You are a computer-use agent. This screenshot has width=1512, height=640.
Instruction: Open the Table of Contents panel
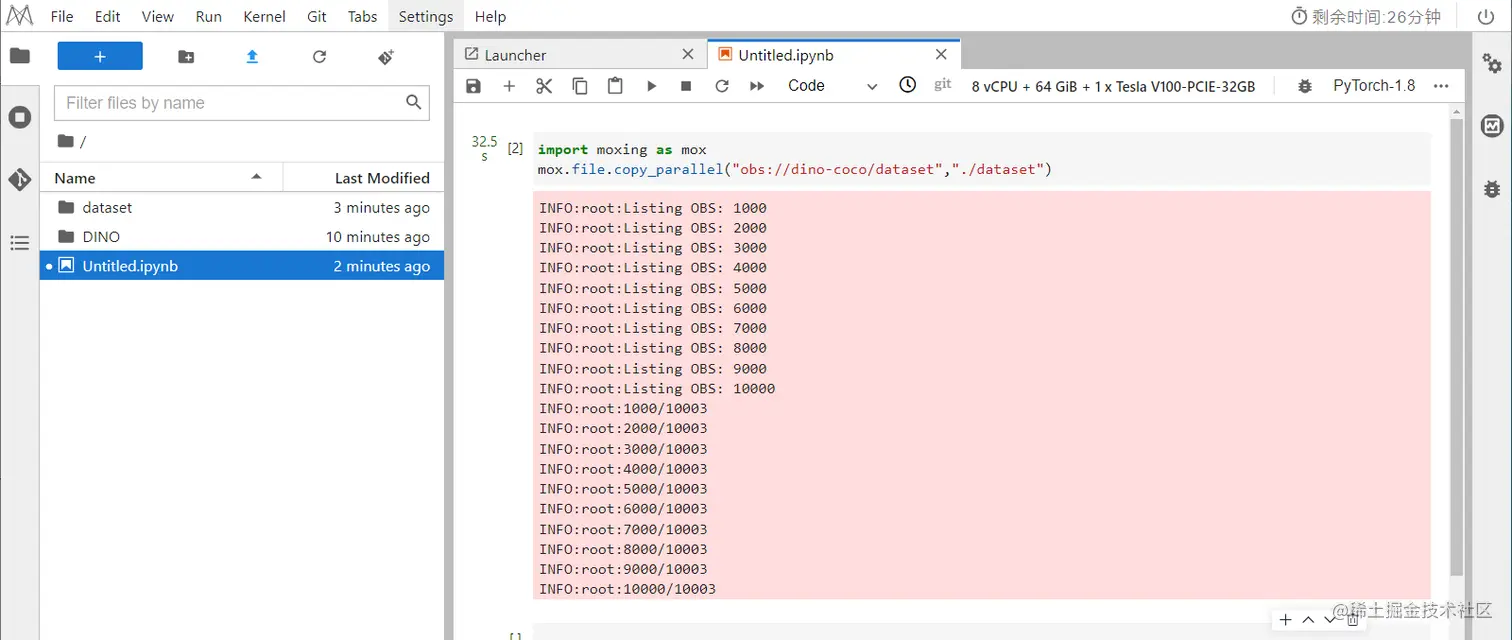click(19, 242)
